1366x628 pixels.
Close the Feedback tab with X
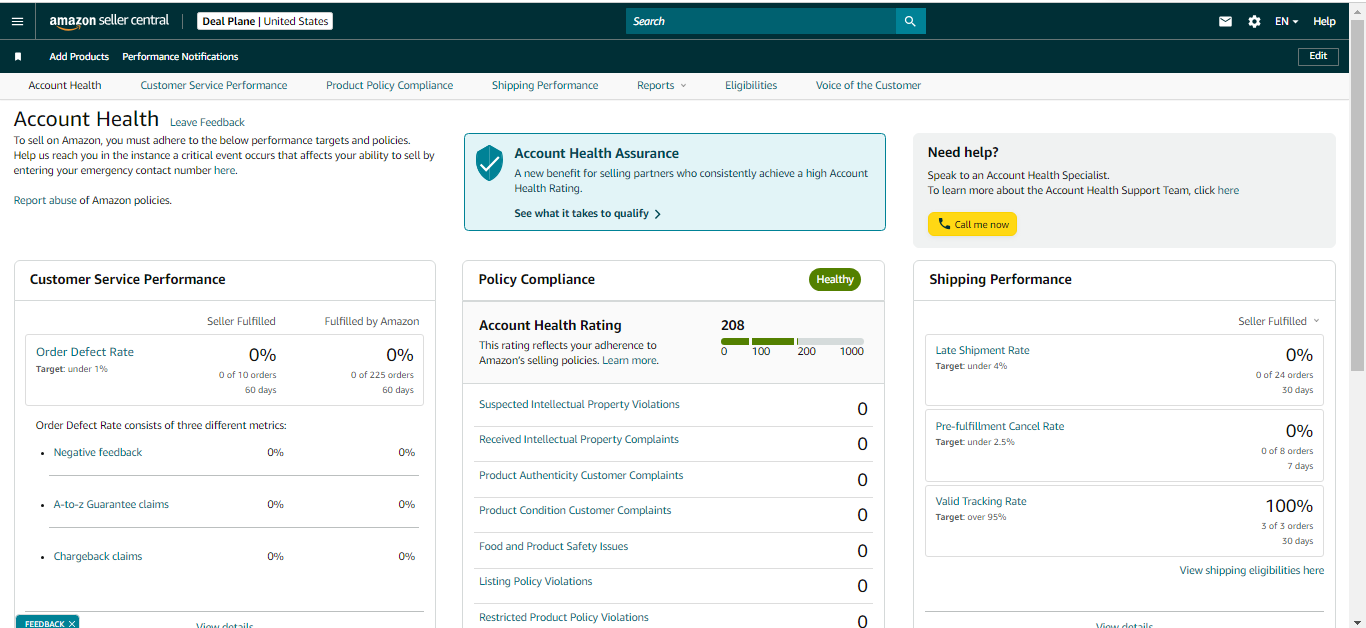coord(72,623)
